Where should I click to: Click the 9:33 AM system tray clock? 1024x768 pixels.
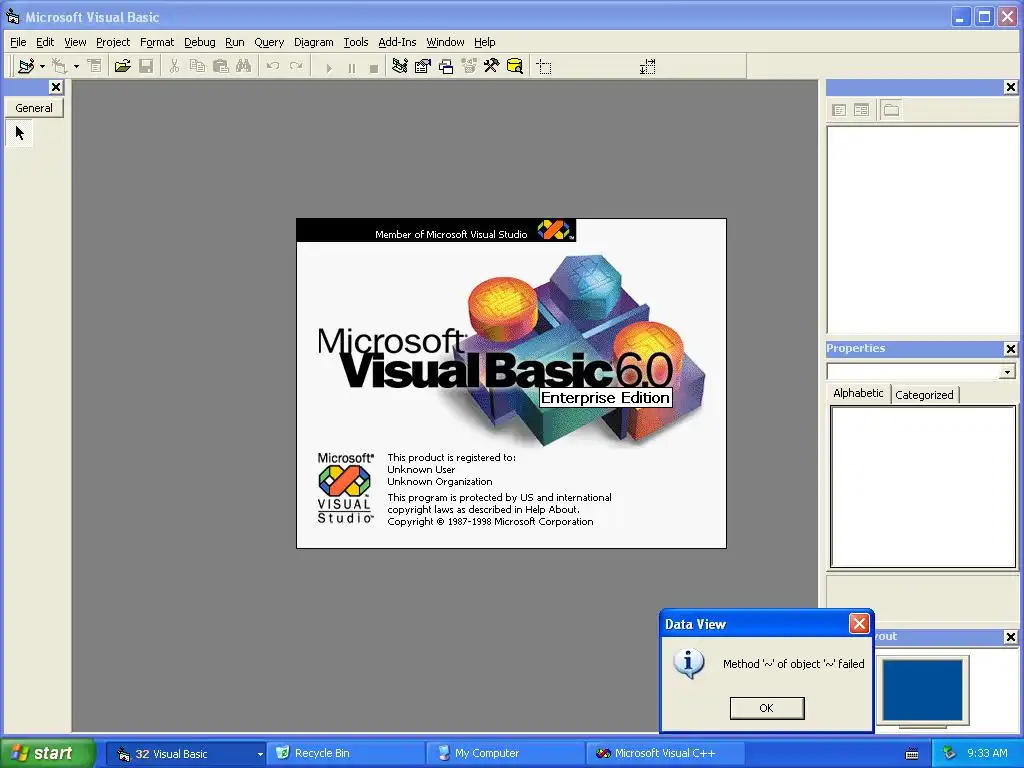987,753
